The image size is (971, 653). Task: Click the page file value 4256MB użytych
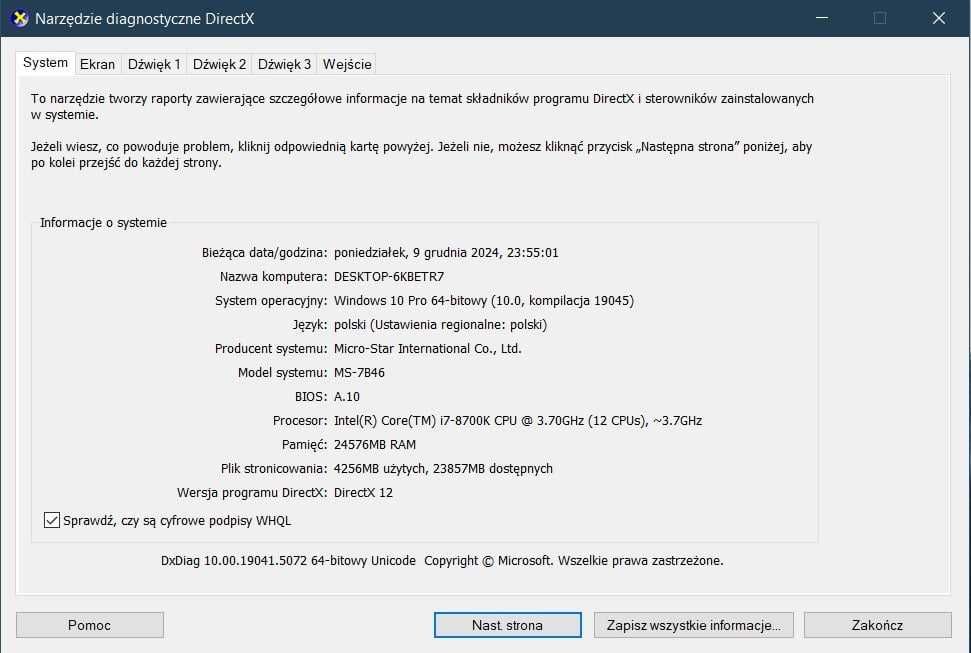point(443,469)
